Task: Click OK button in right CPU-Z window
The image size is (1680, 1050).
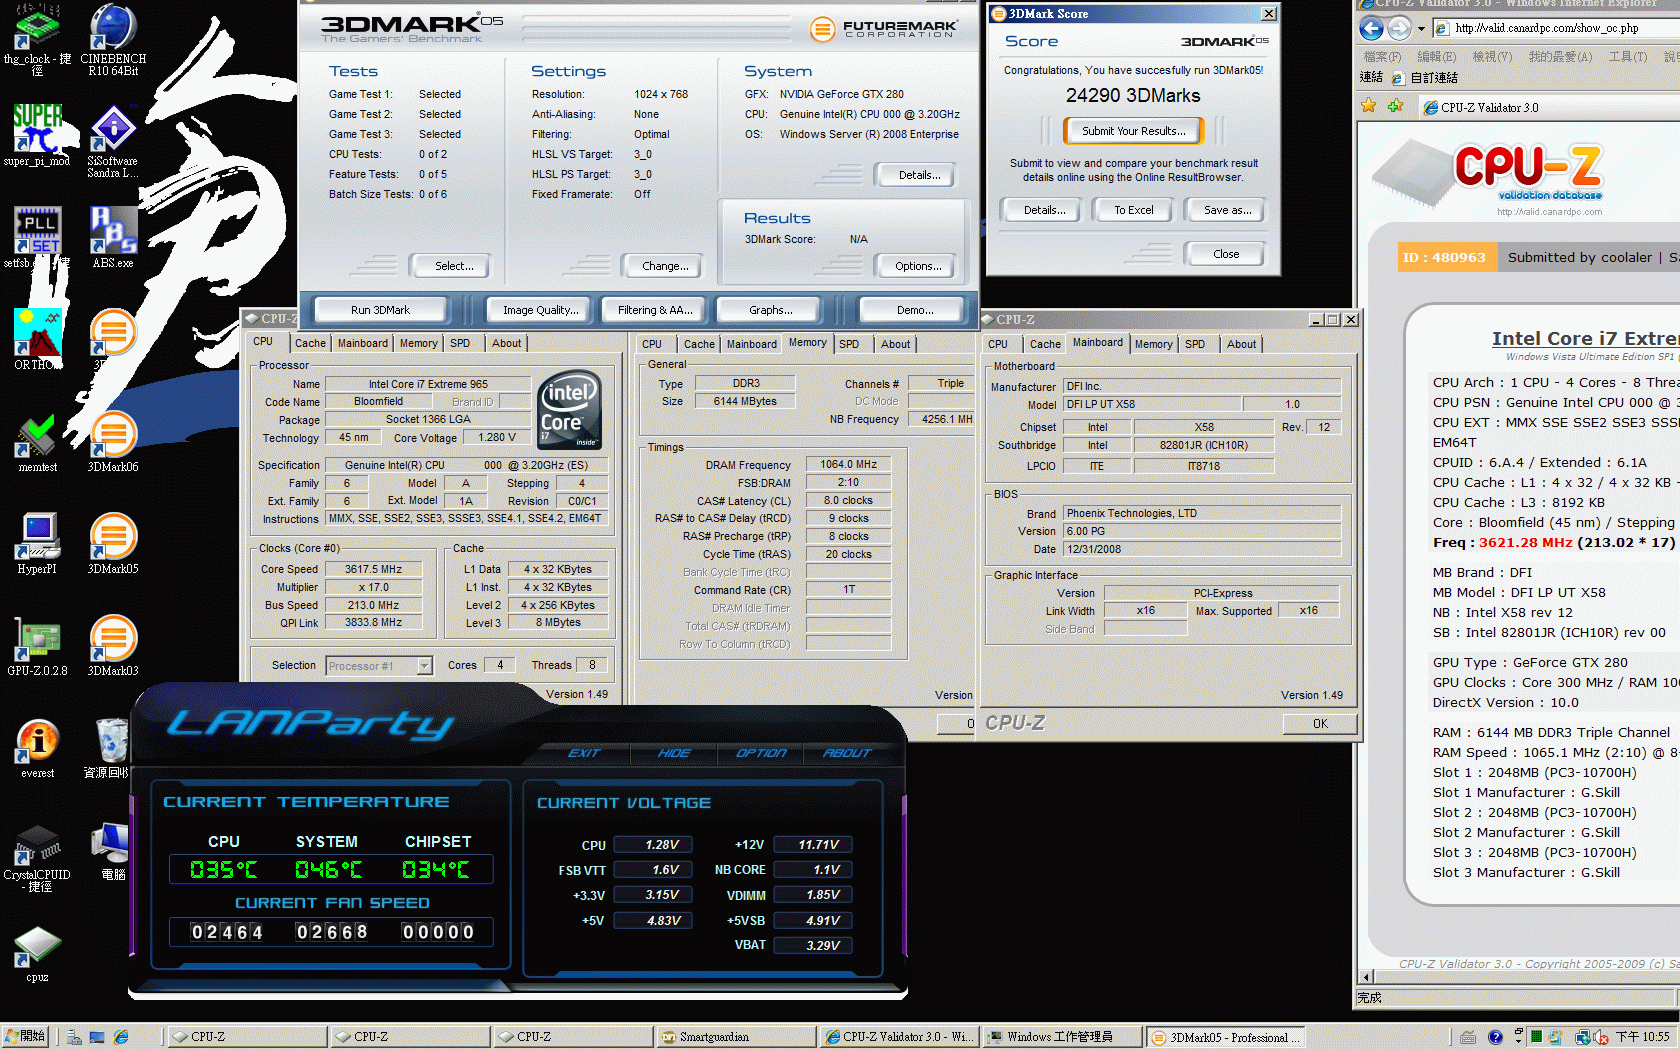Action: pos(1320,724)
